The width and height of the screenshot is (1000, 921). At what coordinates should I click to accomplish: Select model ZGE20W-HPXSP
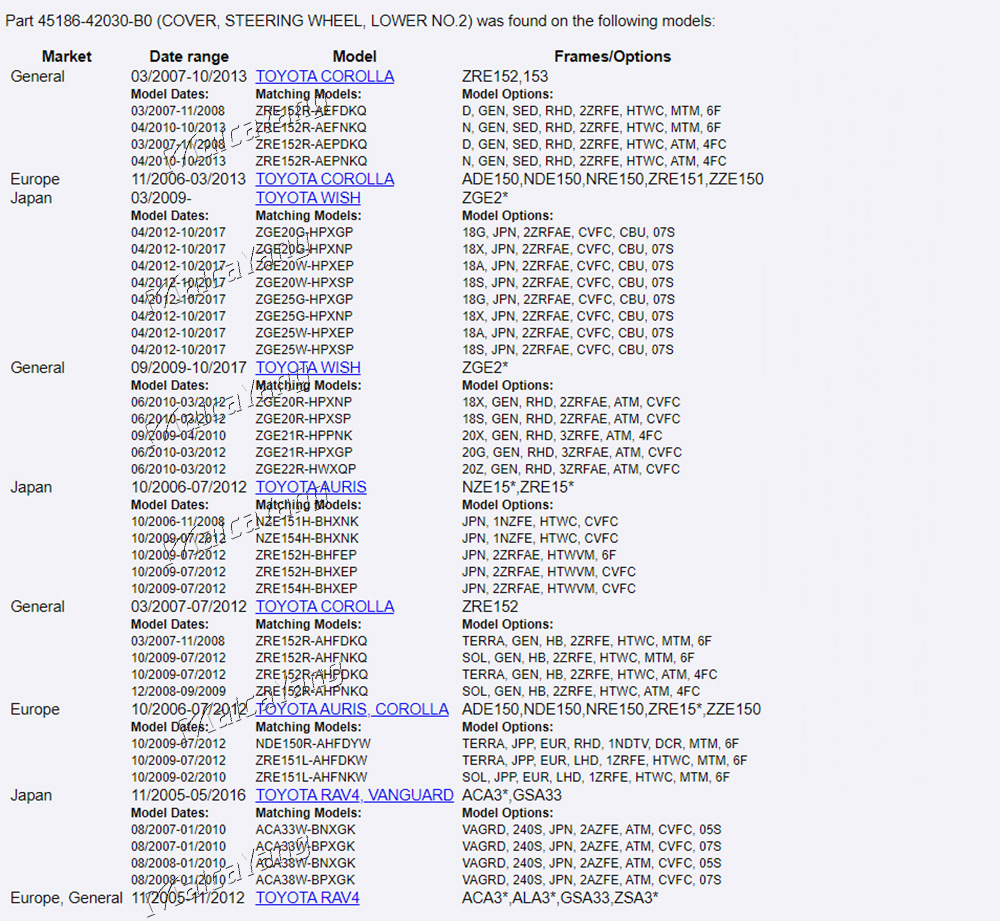tap(305, 283)
